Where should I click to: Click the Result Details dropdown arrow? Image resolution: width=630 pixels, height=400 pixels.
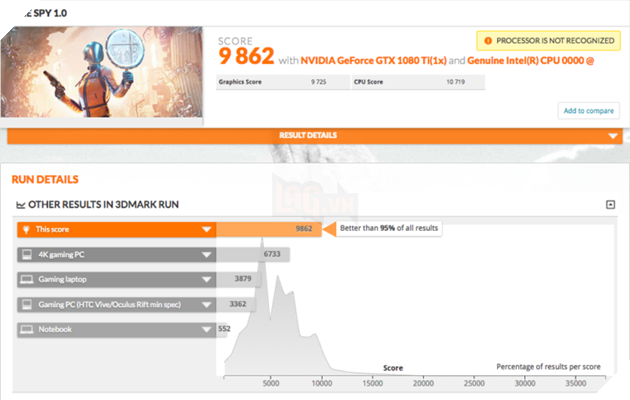tap(613, 136)
